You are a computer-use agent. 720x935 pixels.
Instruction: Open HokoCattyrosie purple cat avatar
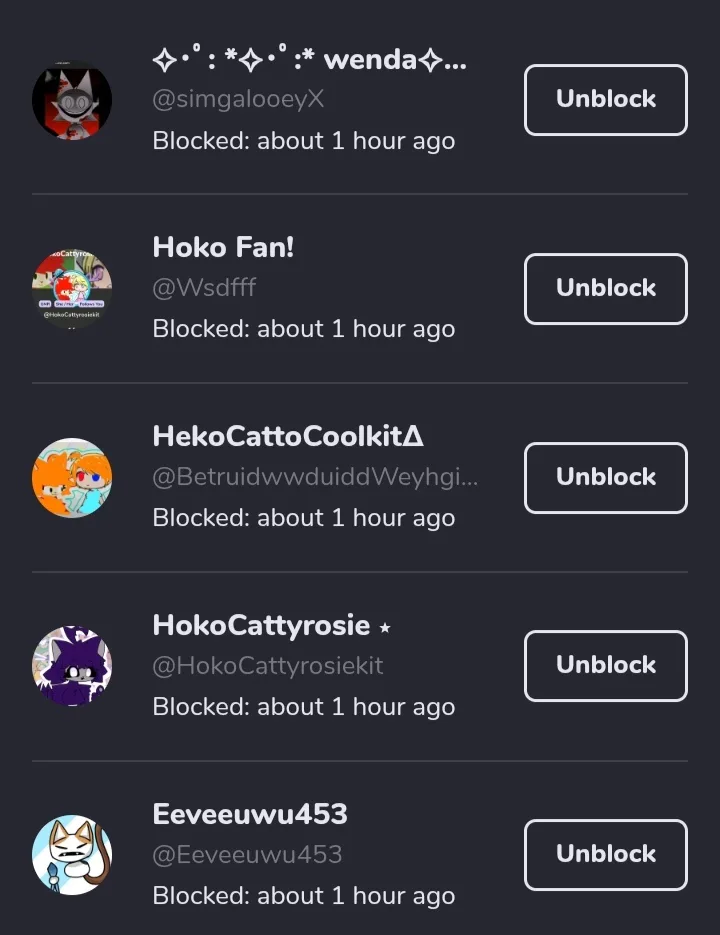click(x=72, y=665)
